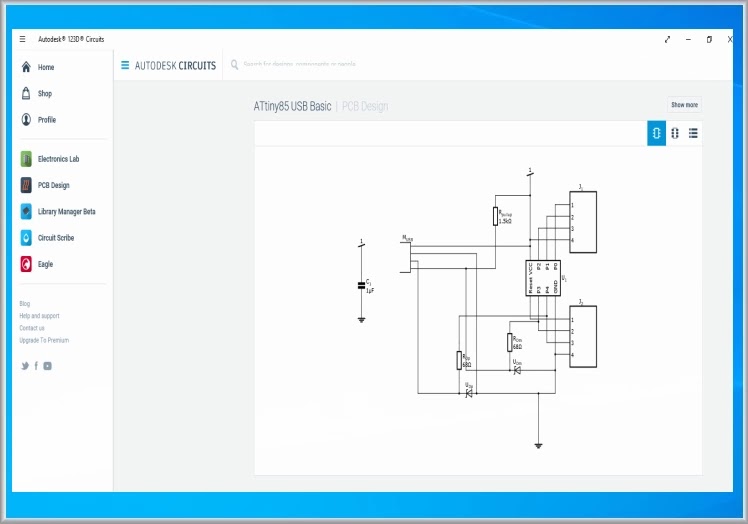Click the search magnifier icon
Viewport: 748px width, 524px height.
[x=234, y=64]
